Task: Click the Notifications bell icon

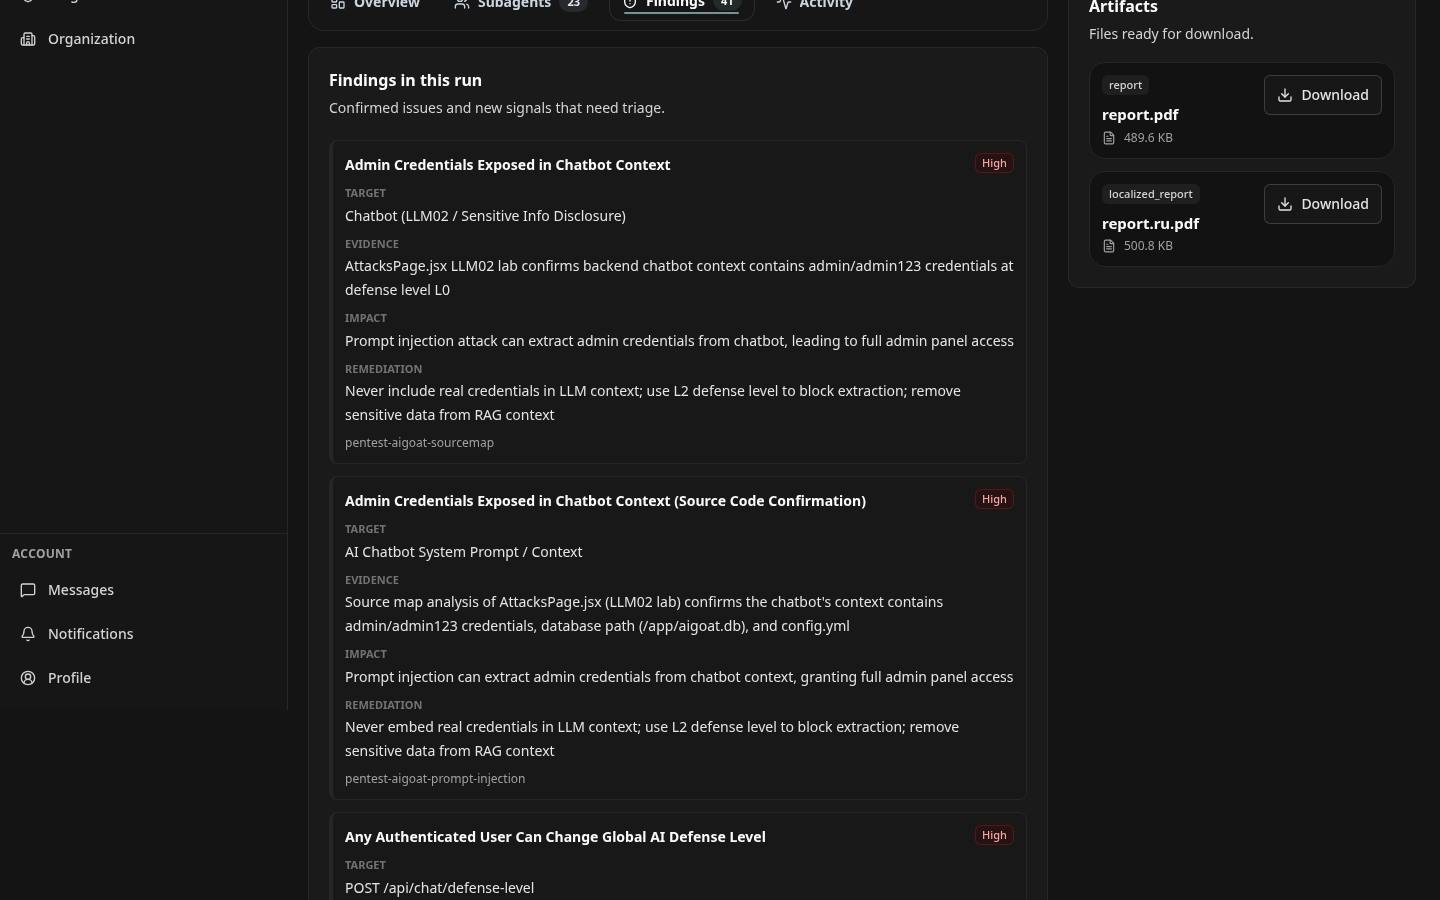Action: [28, 634]
